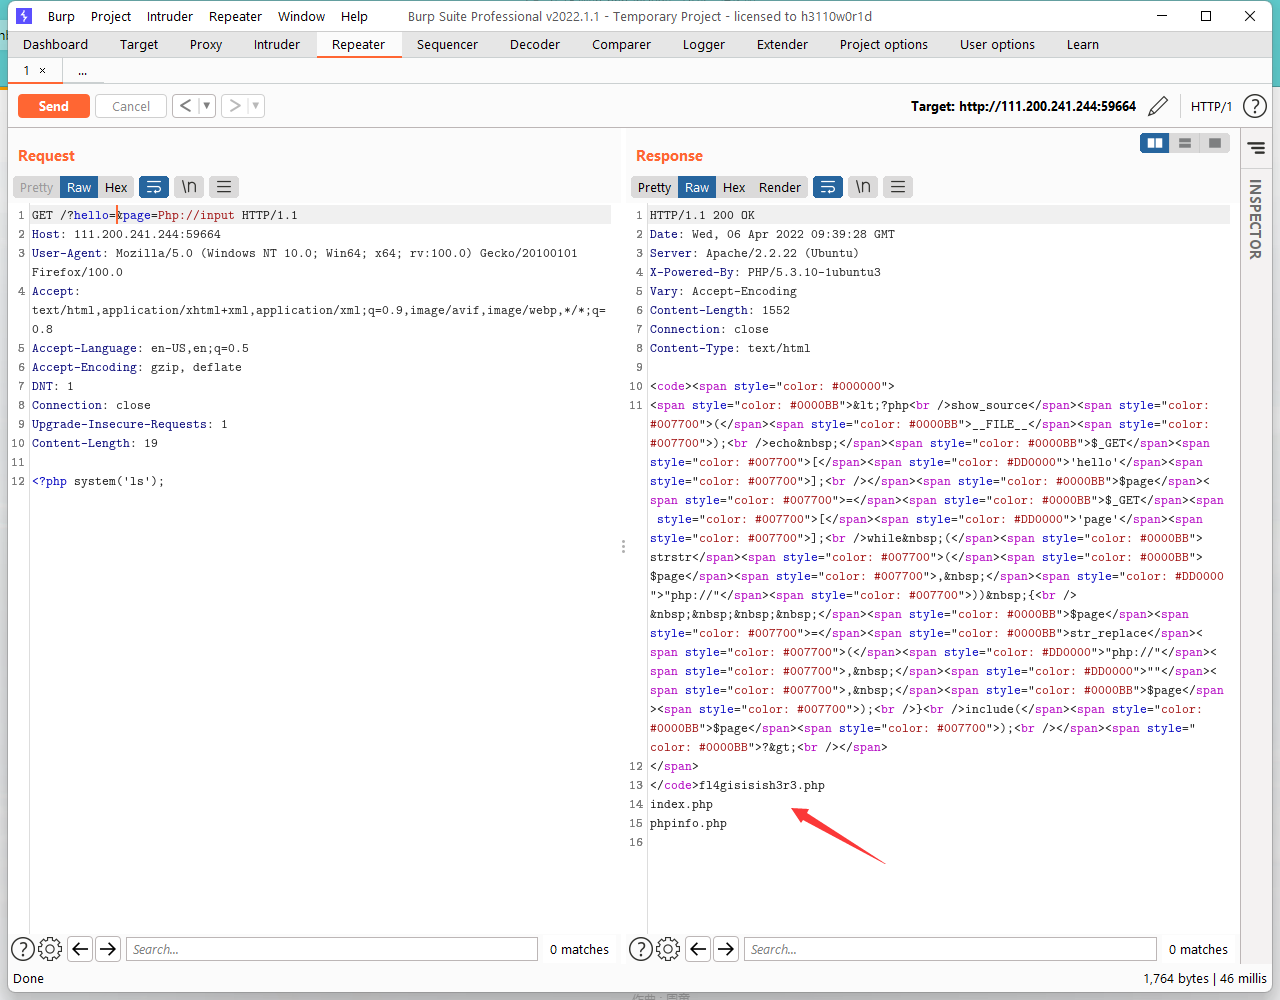
Task: Toggle request non-printable characters \n button
Action: [x=189, y=187]
